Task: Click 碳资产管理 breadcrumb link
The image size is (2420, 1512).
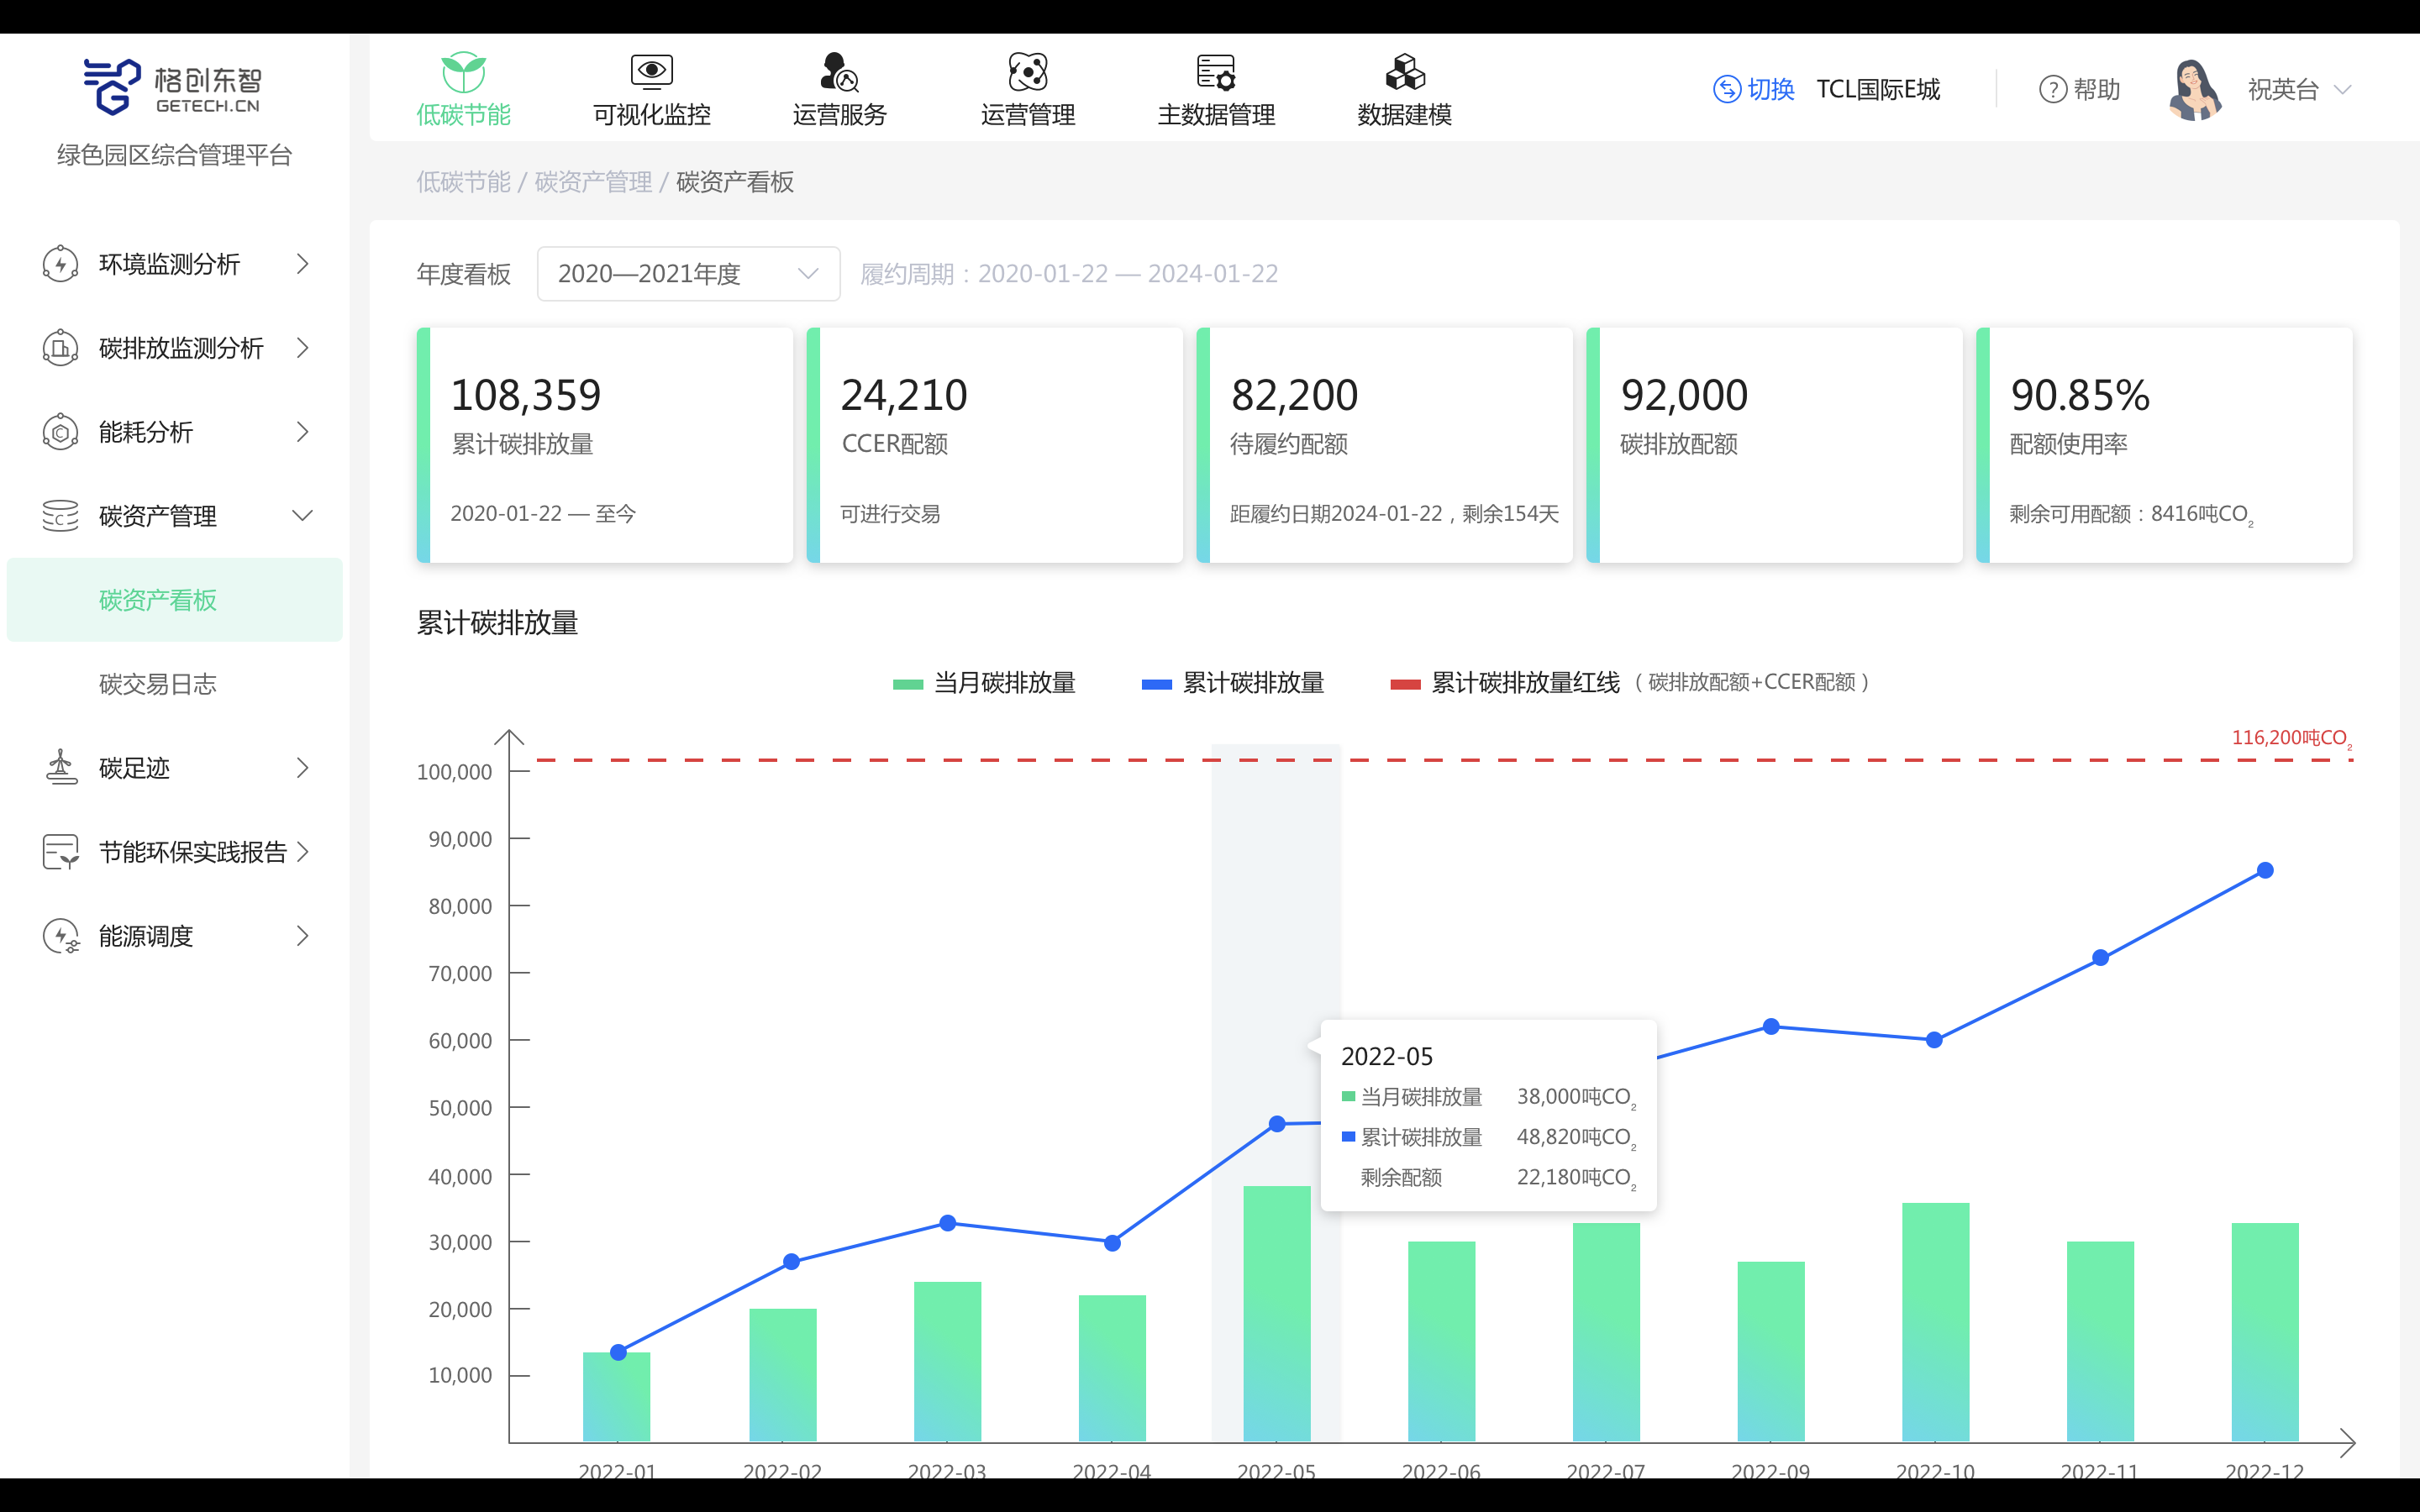Action: click(x=593, y=182)
